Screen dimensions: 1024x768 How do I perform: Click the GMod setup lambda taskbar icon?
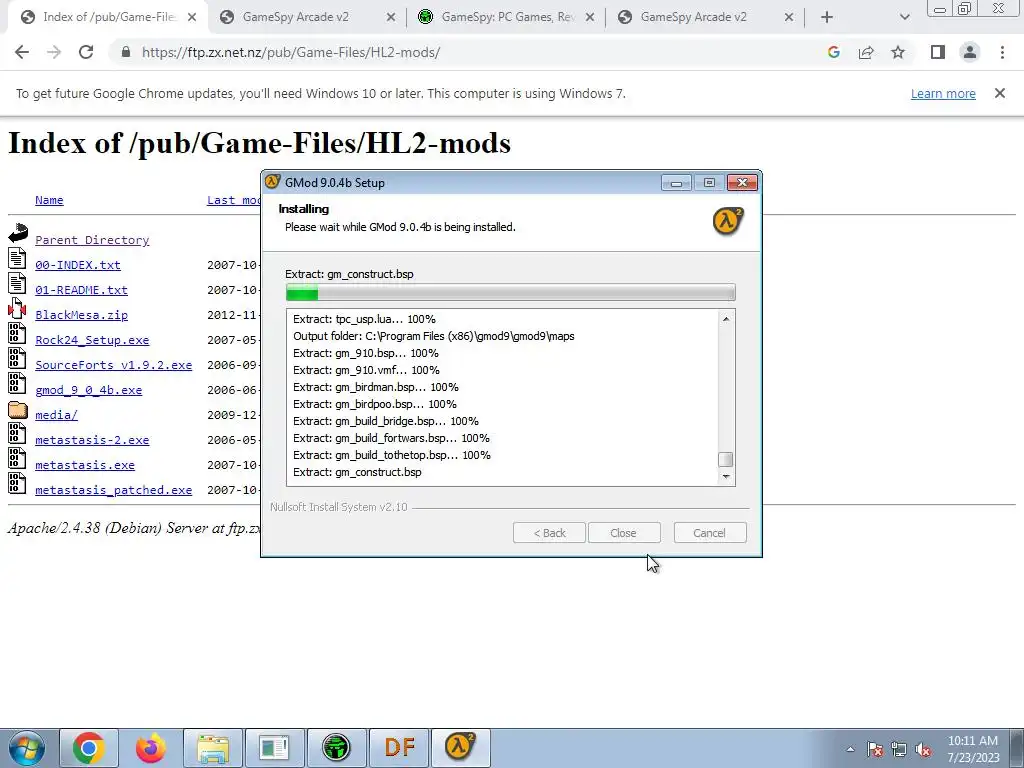coord(460,748)
